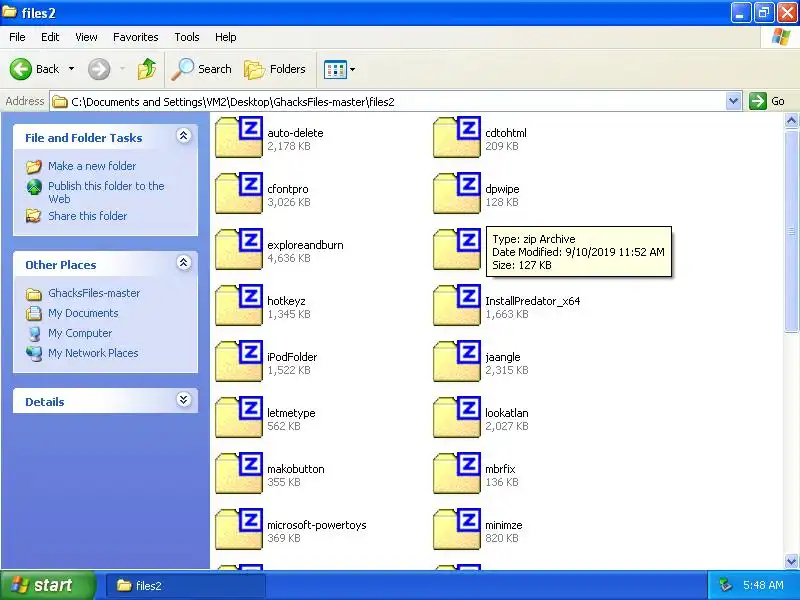Image resolution: width=800 pixels, height=600 pixels.
Task: Select the microsoft-powertoys zip icon
Action: 239,530
